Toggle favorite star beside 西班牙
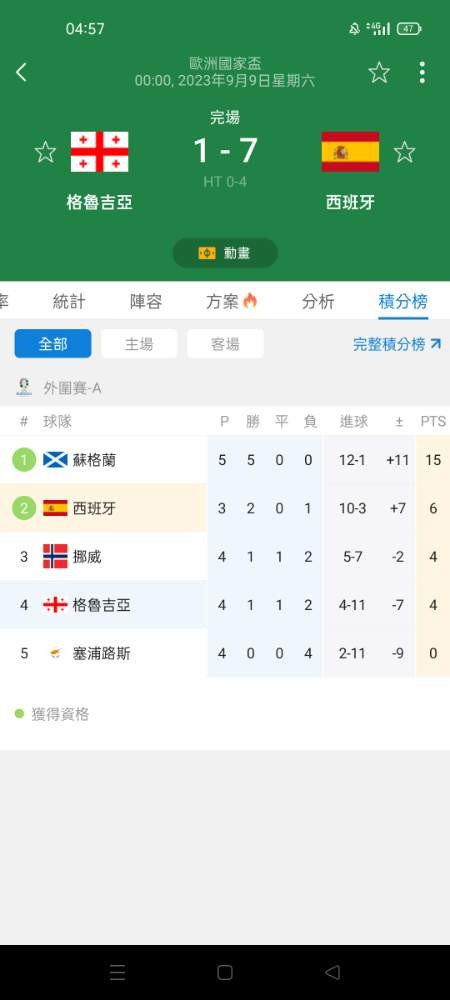Image resolution: width=450 pixels, height=1000 pixels. (x=404, y=152)
